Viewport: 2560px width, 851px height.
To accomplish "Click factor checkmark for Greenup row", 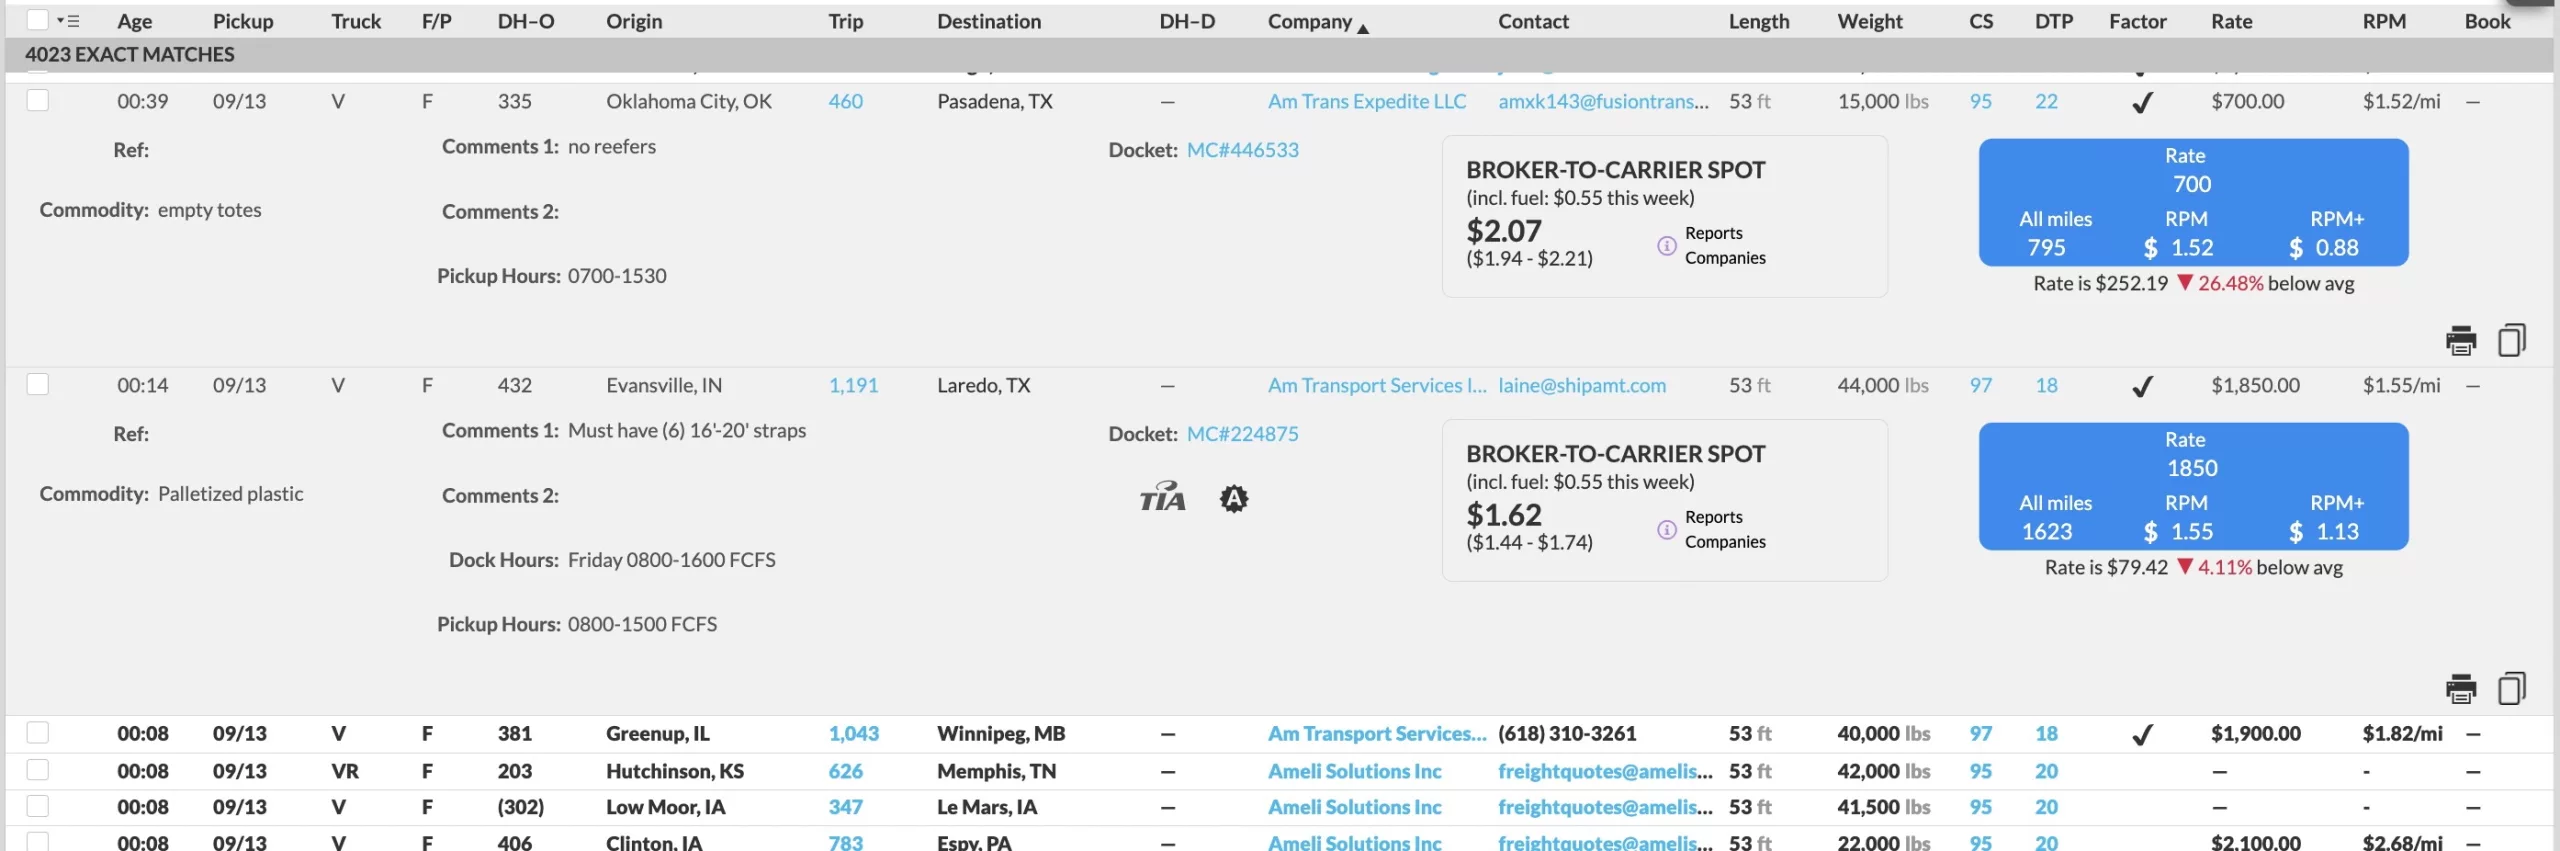I will coord(2142,735).
